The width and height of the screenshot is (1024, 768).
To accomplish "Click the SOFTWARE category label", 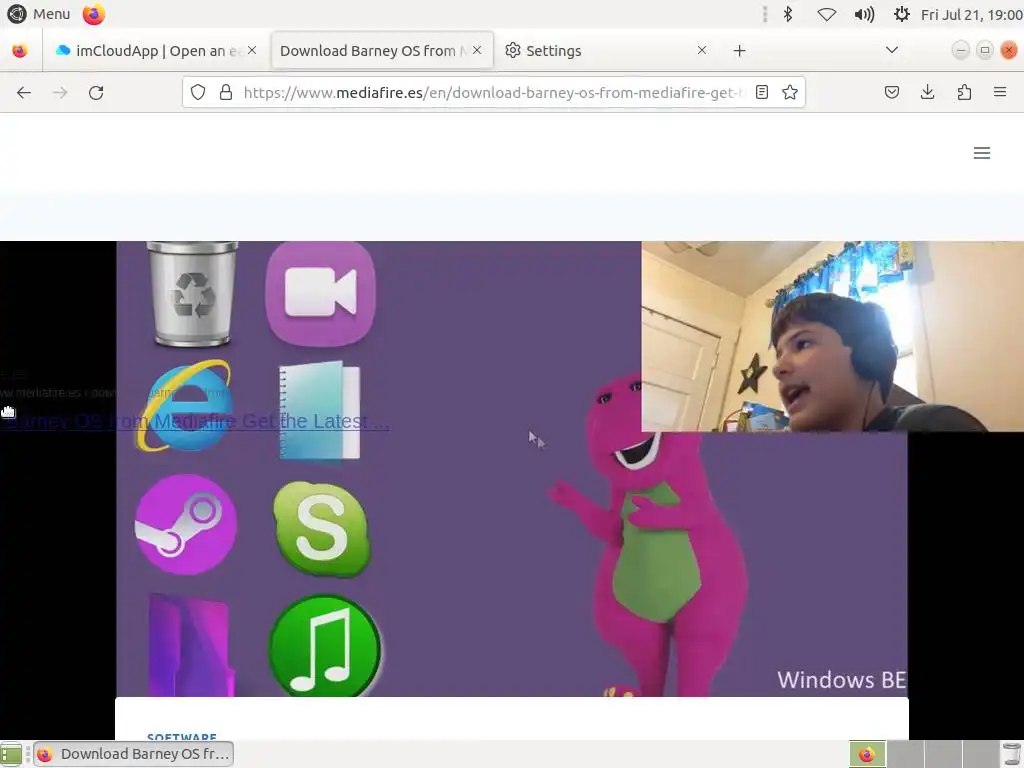I will [x=182, y=737].
